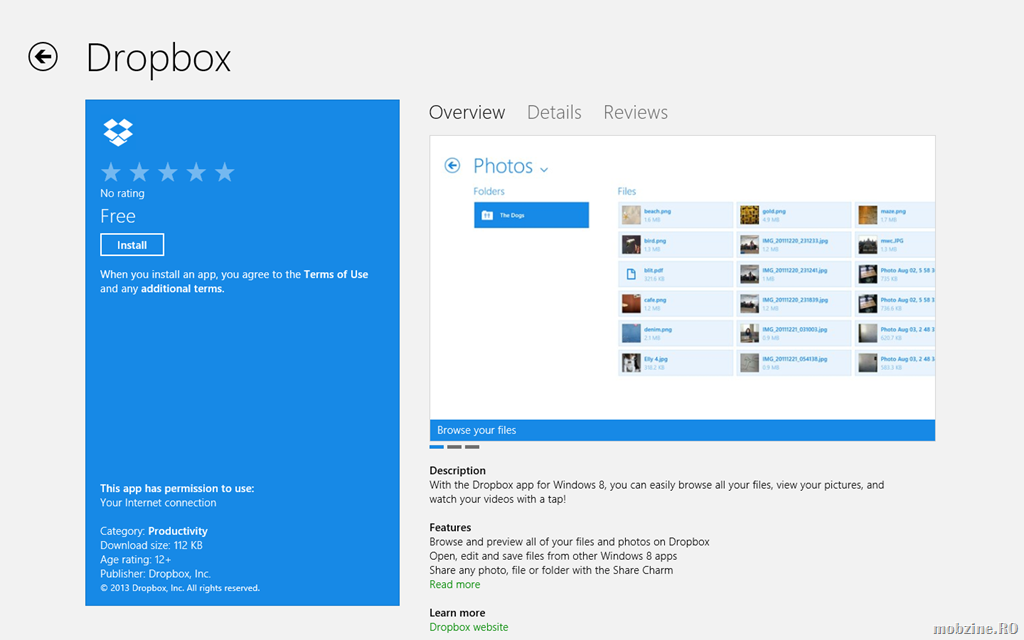
Task: Switch to the Overview tab
Action: [x=467, y=112]
